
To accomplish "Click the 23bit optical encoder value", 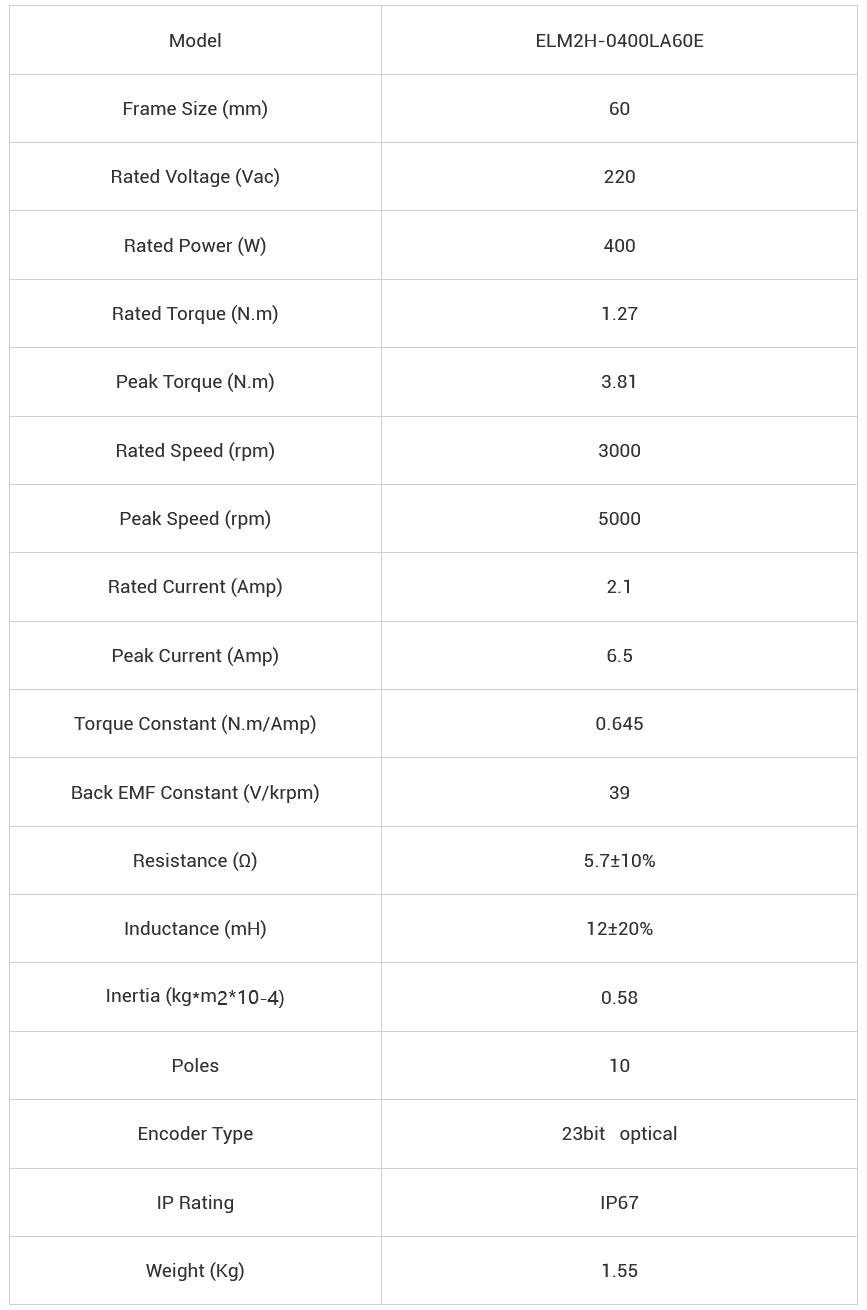I will [619, 1134].
